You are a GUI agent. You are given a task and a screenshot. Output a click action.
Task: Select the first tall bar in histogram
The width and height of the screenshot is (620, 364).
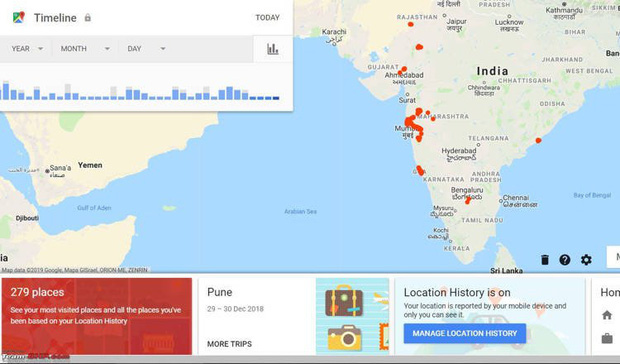click(x=6, y=91)
